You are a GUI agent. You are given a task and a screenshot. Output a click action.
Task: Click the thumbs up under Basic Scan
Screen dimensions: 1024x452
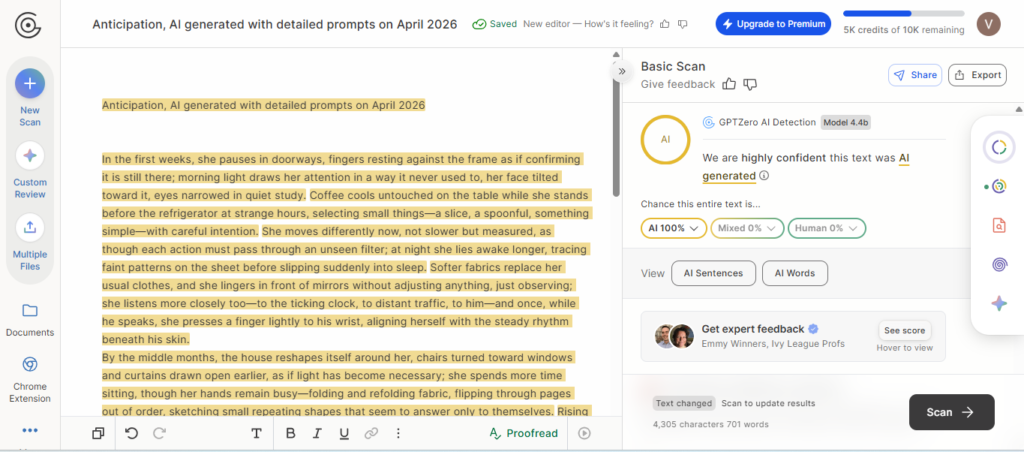pyautogui.click(x=729, y=84)
